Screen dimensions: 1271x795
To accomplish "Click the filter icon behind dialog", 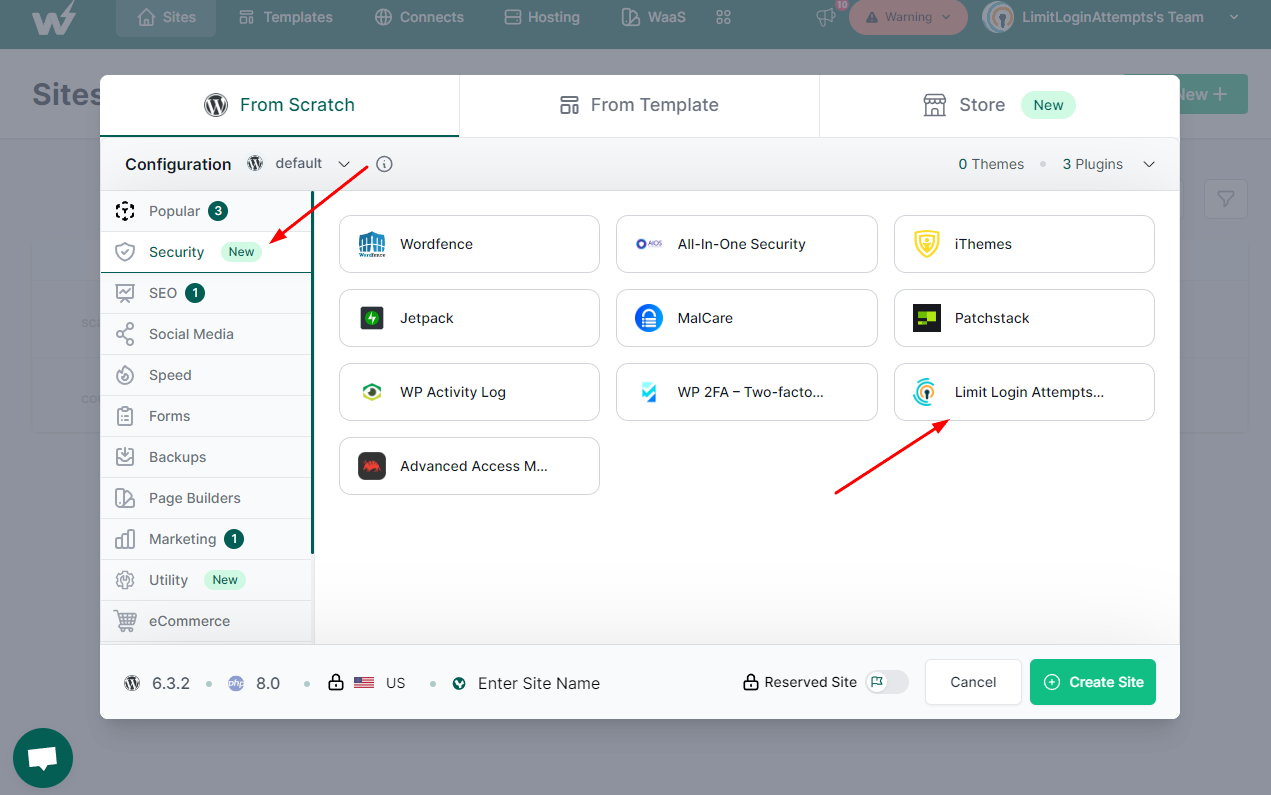I will (1226, 200).
